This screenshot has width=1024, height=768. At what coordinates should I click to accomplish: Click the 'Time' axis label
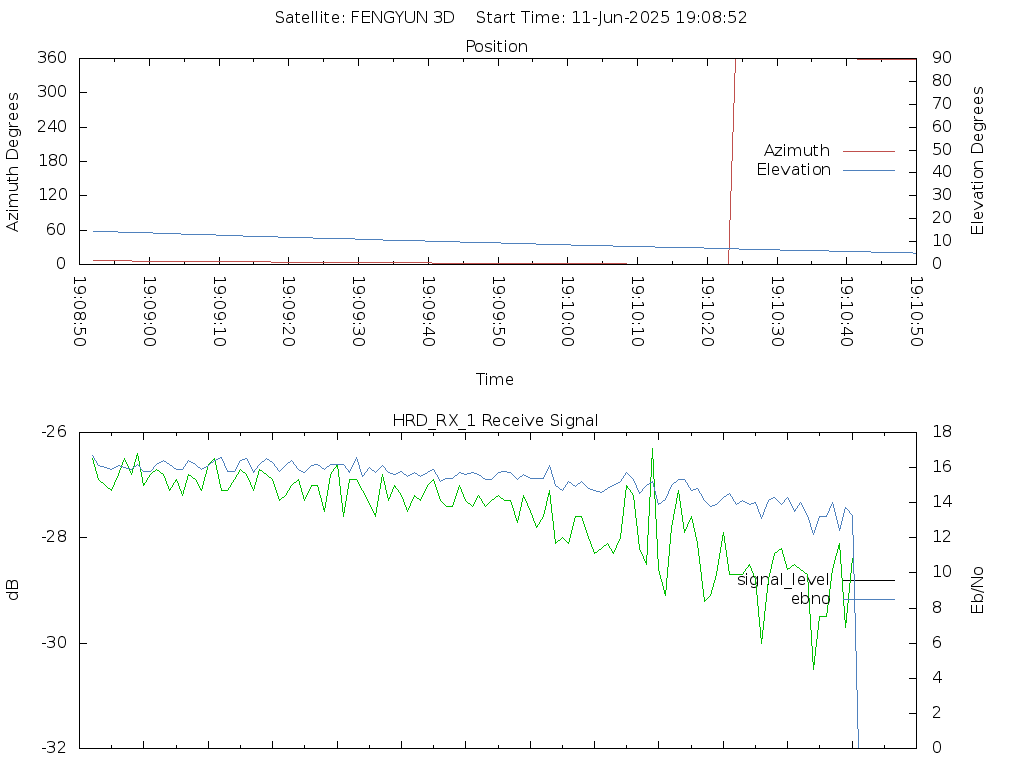tap(494, 379)
